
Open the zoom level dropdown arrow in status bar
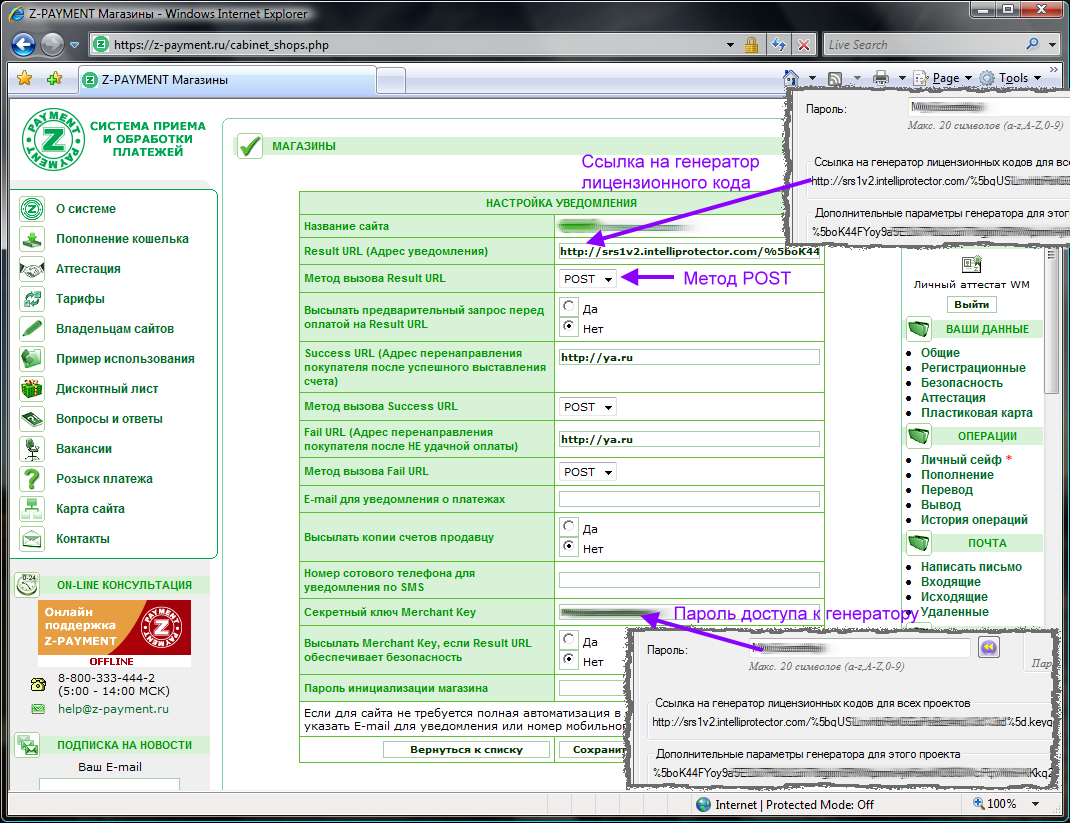click(x=1035, y=804)
